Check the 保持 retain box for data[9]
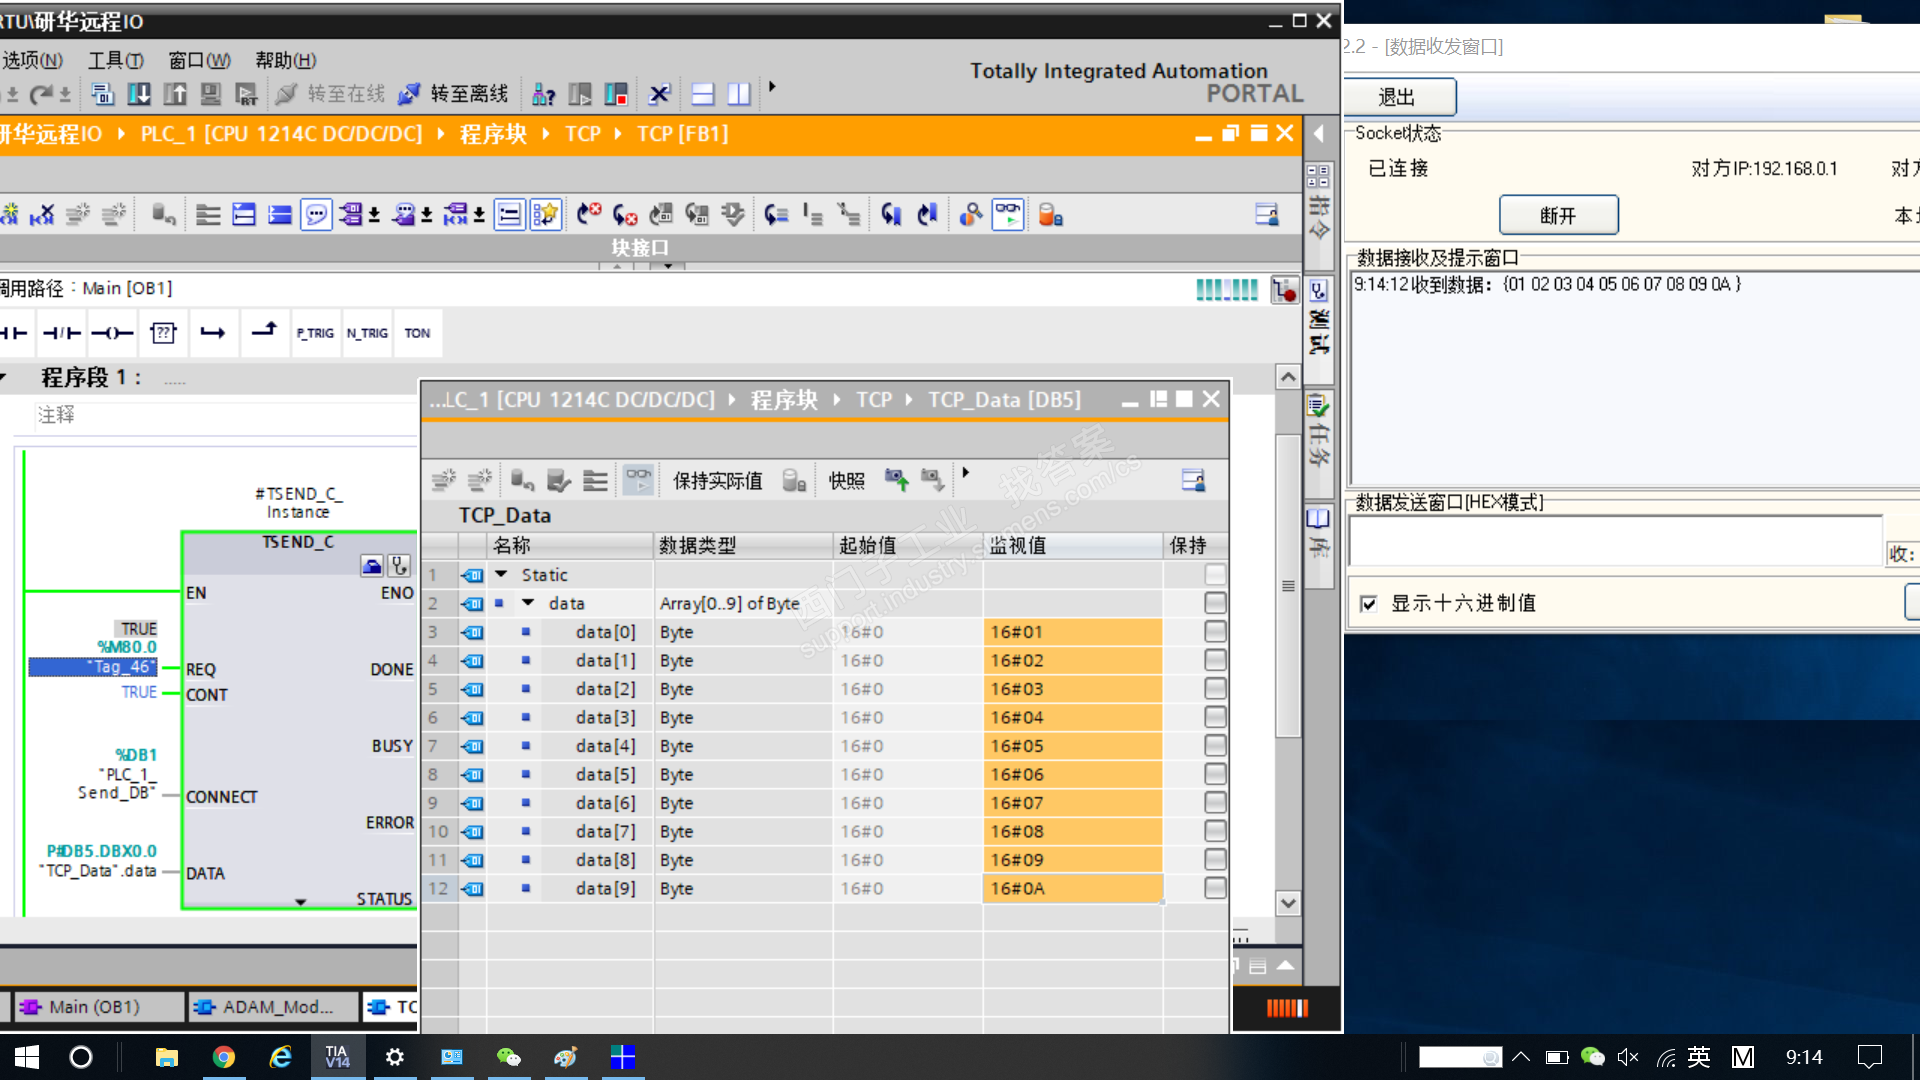 coord(1215,888)
